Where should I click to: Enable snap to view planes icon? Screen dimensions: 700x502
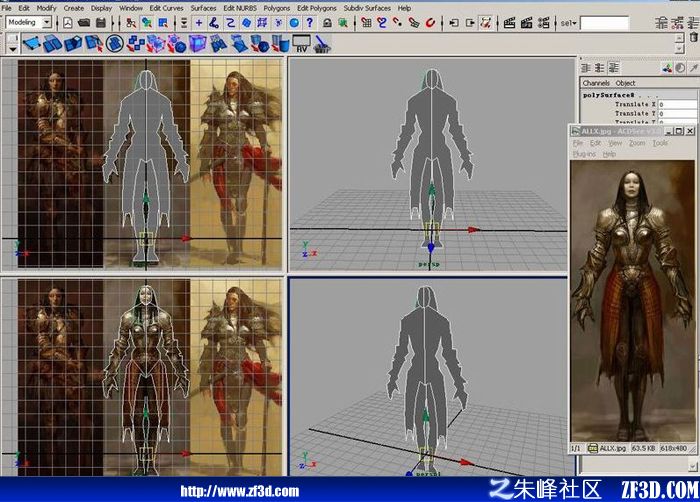click(x=414, y=23)
